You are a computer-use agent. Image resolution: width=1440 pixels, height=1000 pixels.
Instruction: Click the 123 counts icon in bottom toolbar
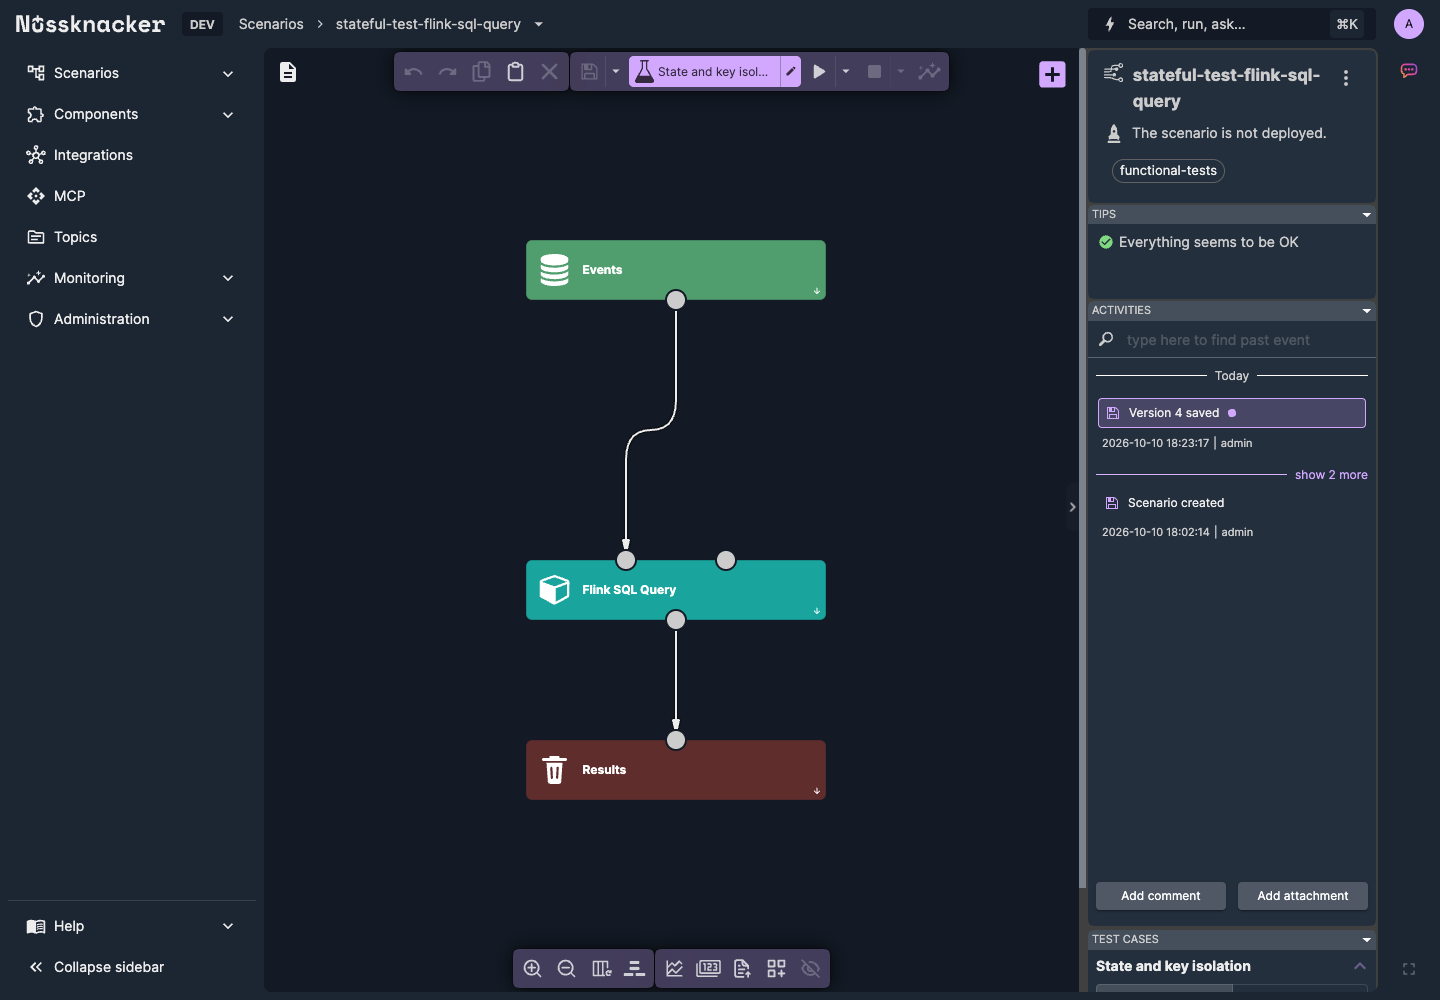click(709, 968)
